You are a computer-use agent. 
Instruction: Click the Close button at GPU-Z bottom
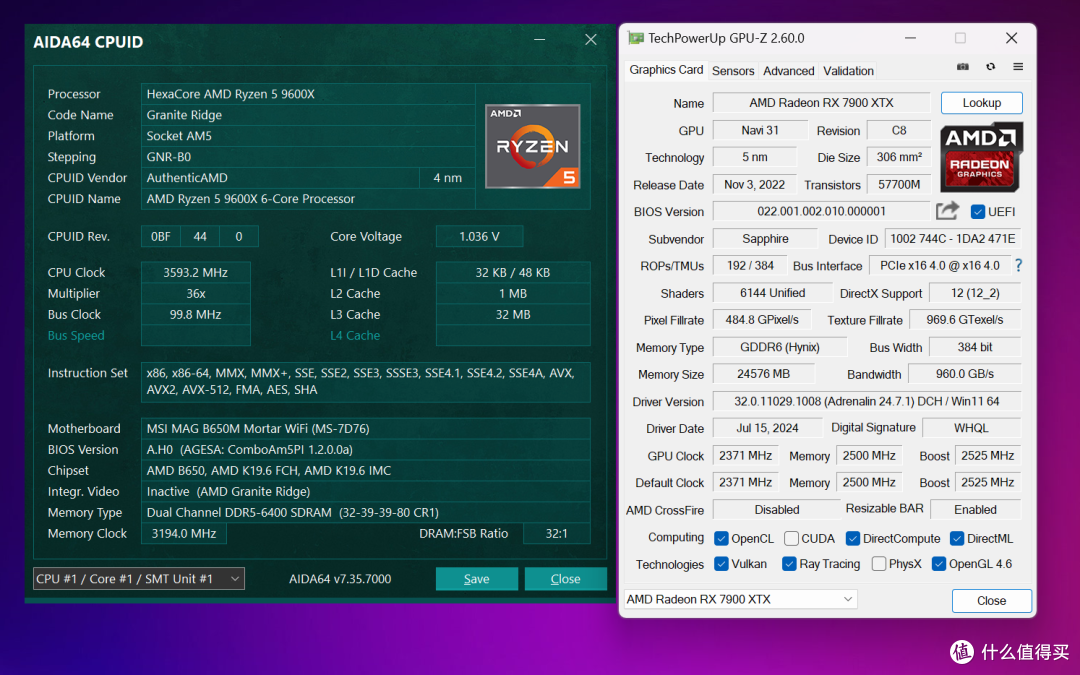991,601
